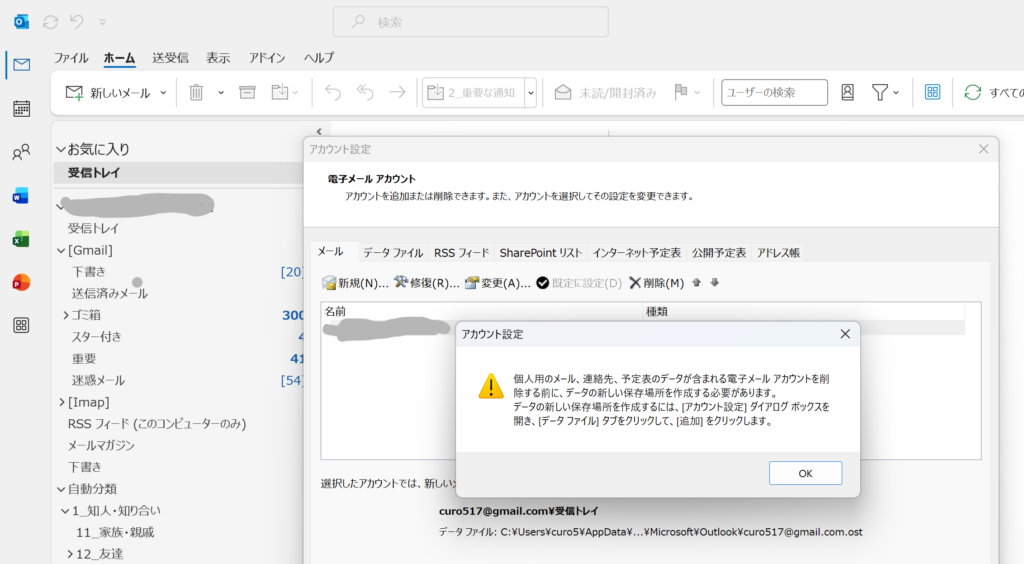Open the 送受信 ribbon tab
Image resolution: width=1024 pixels, height=564 pixels.
click(x=170, y=58)
